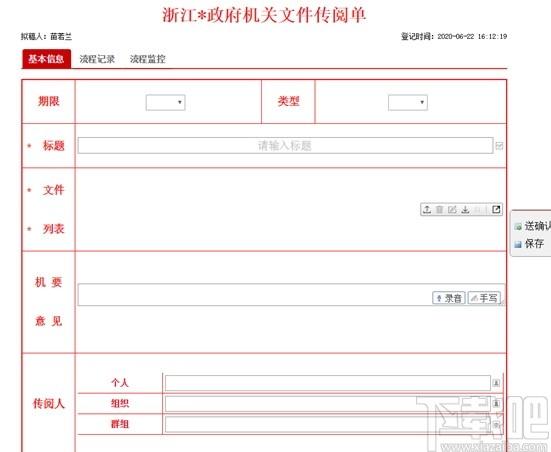
Task: Switch to the 流程记录 tab
Action: tap(97, 59)
